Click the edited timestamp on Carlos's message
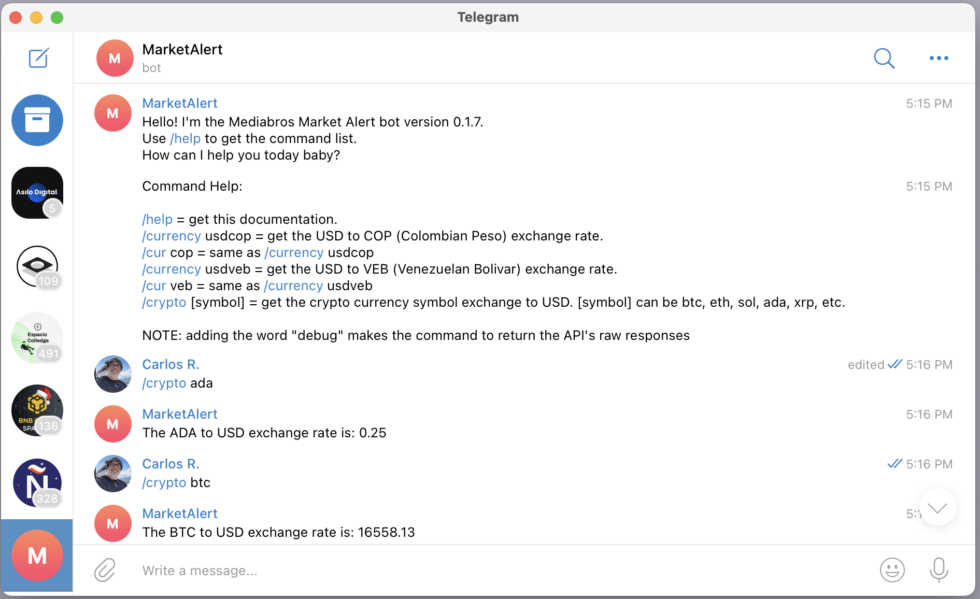 click(x=865, y=364)
